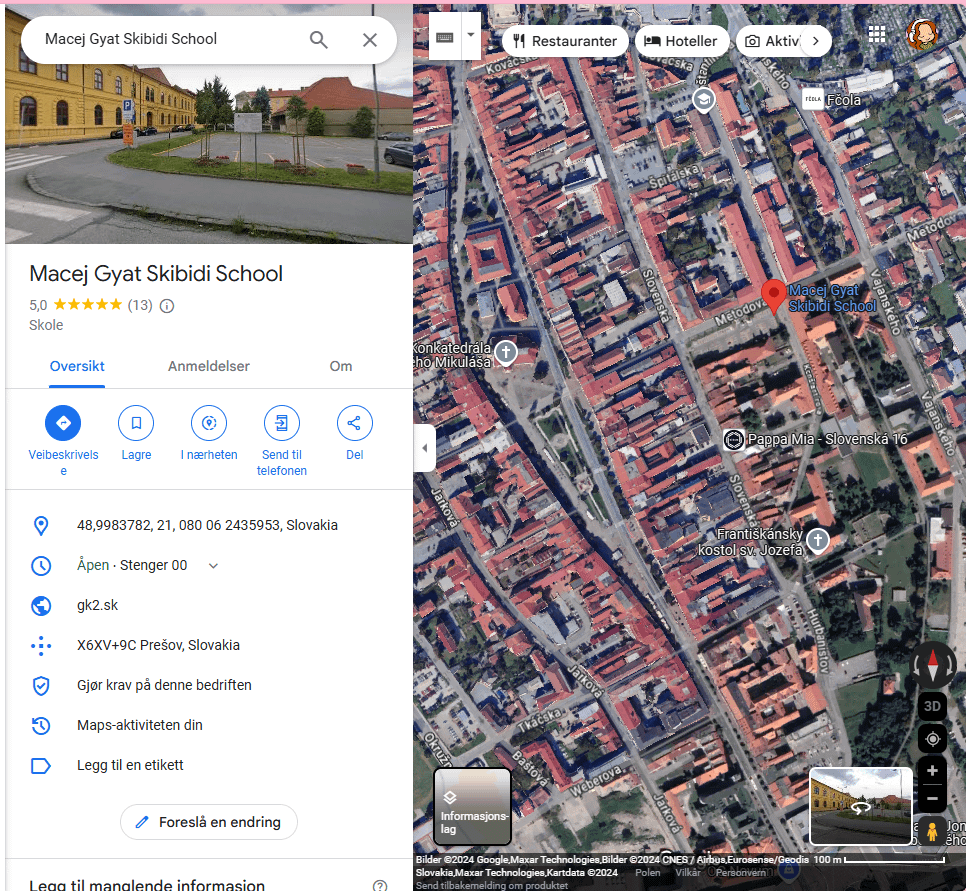Viewport: 966px width, 891px height.
Task: Select the Restauranter filter chip
Action: pyautogui.click(x=566, y=41)
